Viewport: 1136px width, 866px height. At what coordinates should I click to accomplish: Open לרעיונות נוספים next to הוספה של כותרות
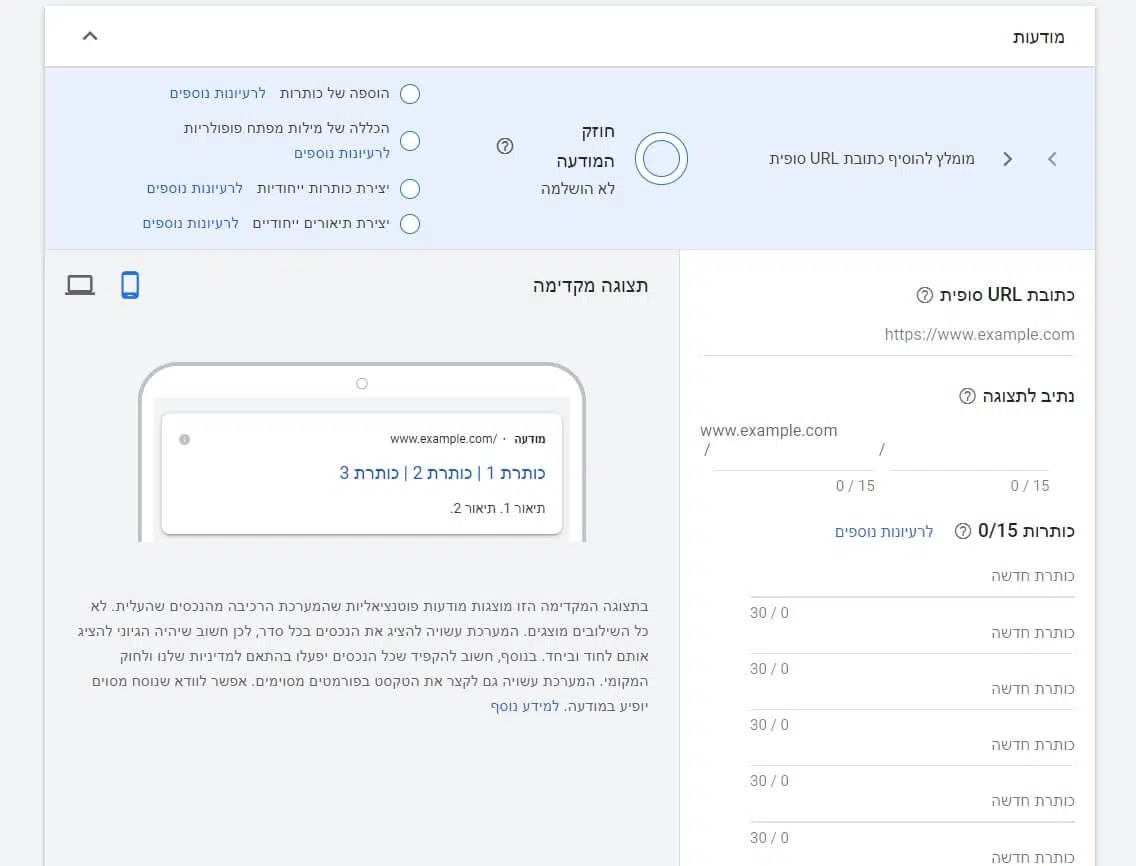click(x=217, y=93)
